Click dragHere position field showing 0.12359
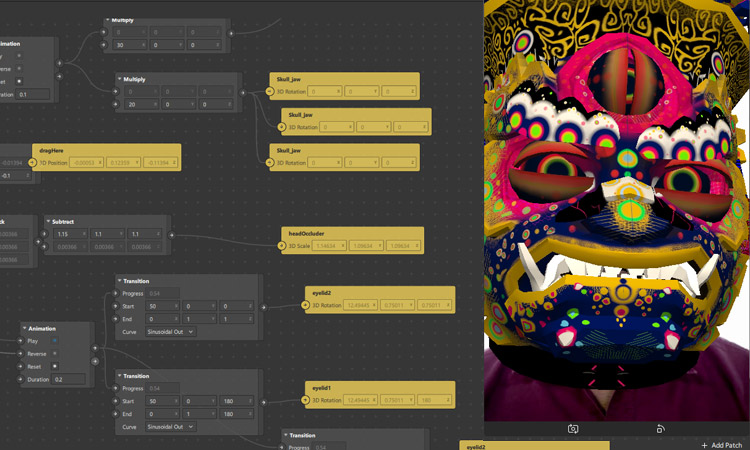This screenshot has width=750, height=450. coord(123,163)
